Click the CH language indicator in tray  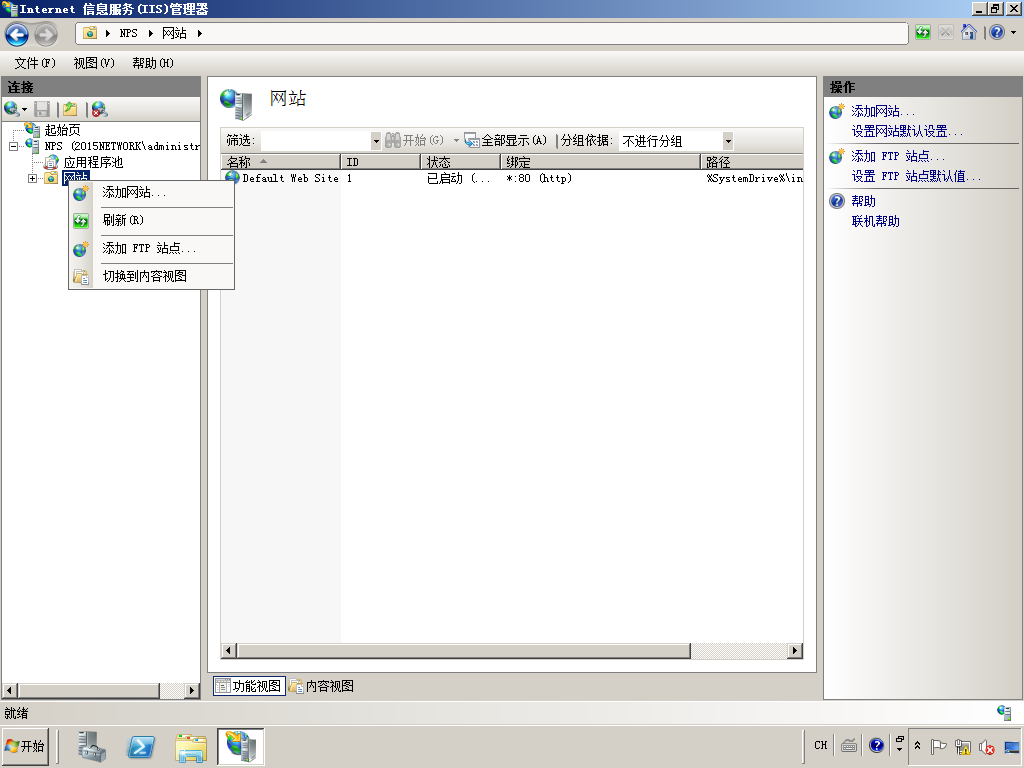point(821,745)
